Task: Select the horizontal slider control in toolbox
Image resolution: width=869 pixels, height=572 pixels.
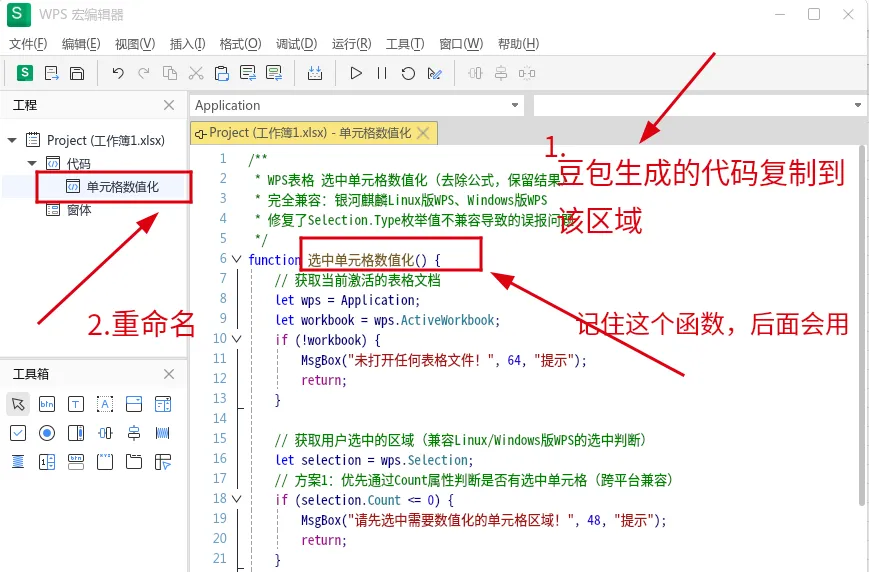Action: [105, 433]
